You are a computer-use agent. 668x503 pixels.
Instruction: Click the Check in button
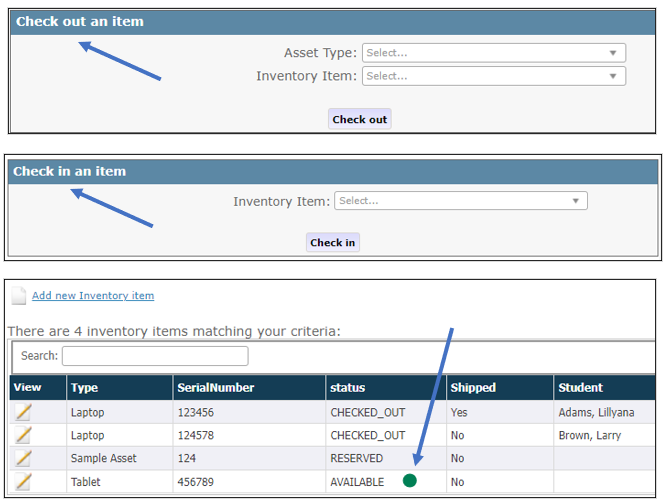click(332, 242)
